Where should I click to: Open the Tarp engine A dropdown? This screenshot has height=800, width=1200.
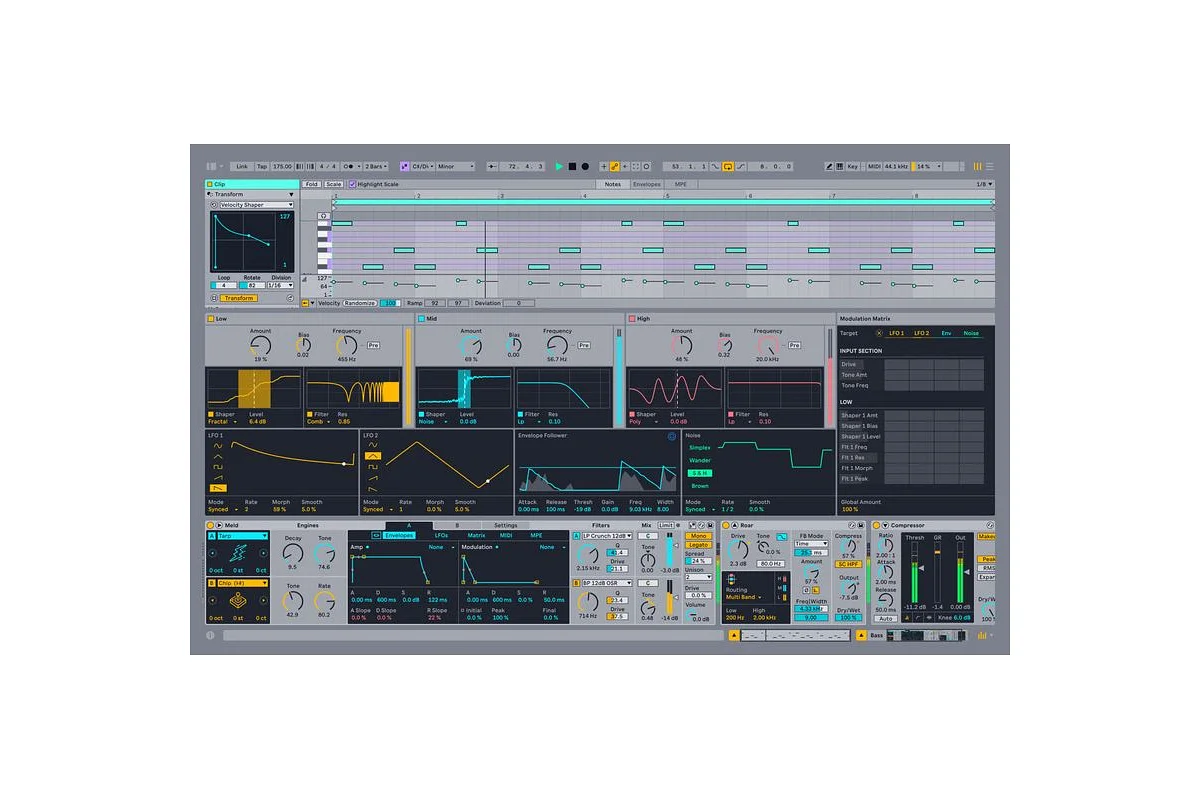pyautogui.click(x=243, y=536)
